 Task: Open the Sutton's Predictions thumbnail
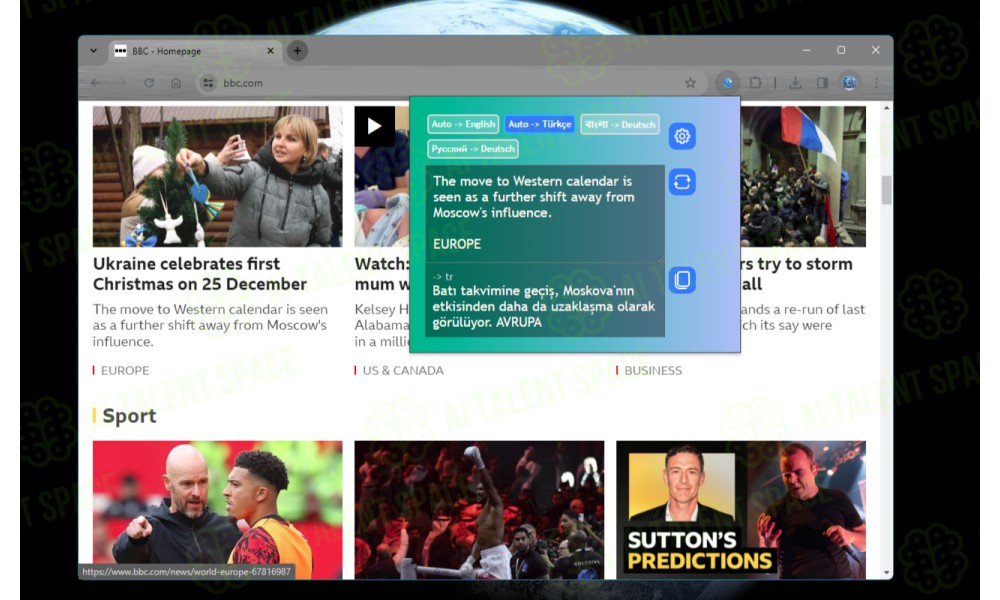point(741,510)
